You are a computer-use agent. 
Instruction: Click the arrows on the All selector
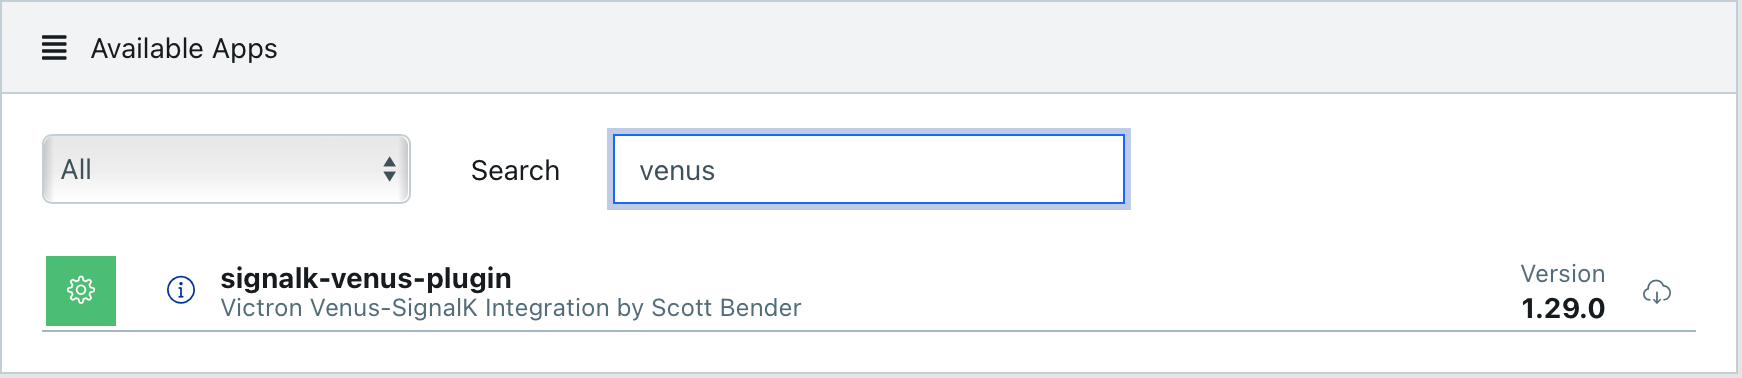point(389,169)
